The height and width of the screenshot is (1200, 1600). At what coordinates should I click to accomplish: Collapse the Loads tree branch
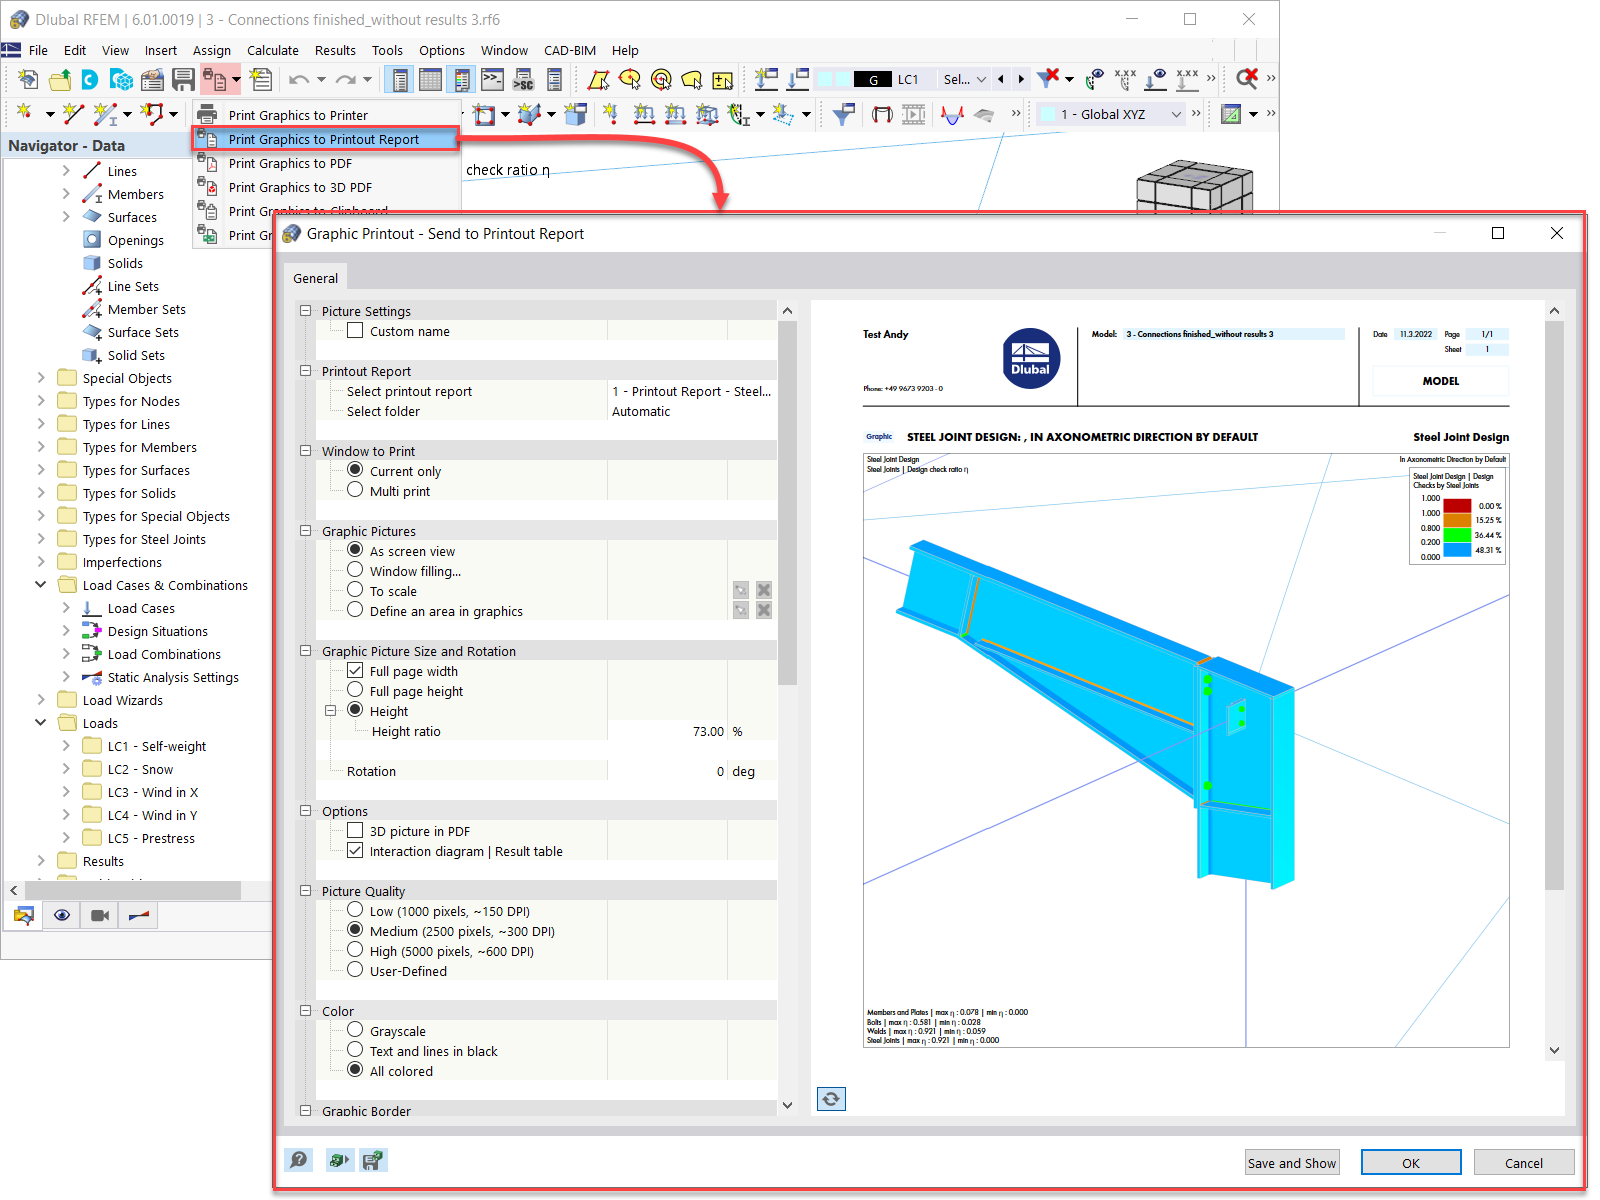pyautogui.click(x=40, y=722)
